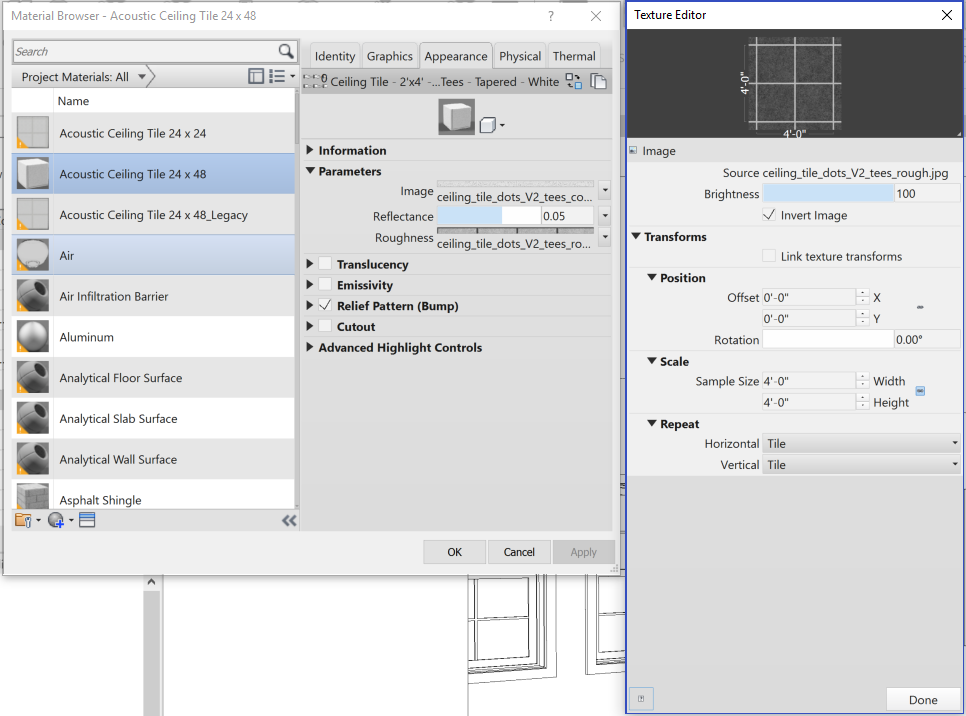Open the asset library panel icon at bottom
The width and height of the screenshot is (966, 716).
point(87,519)
